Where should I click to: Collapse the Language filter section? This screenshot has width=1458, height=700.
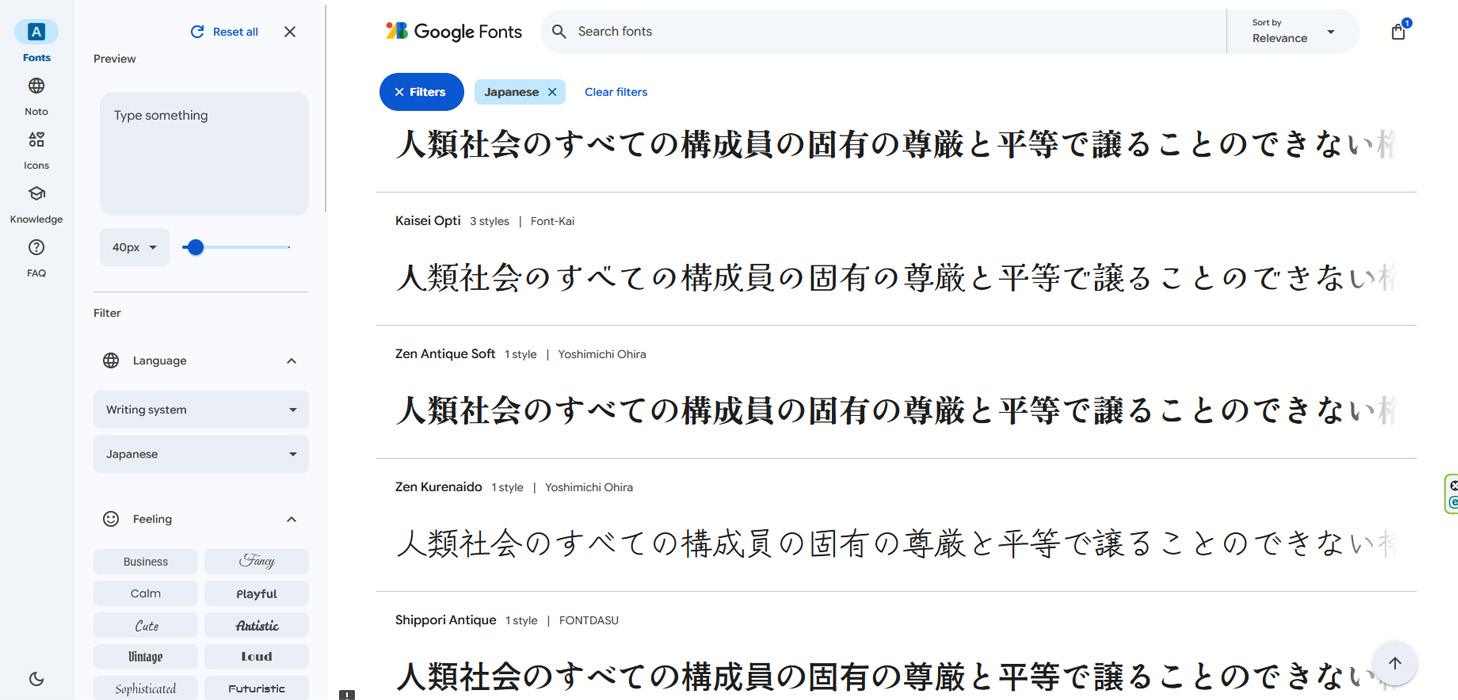pyautogui.click(x=291, y=360)
